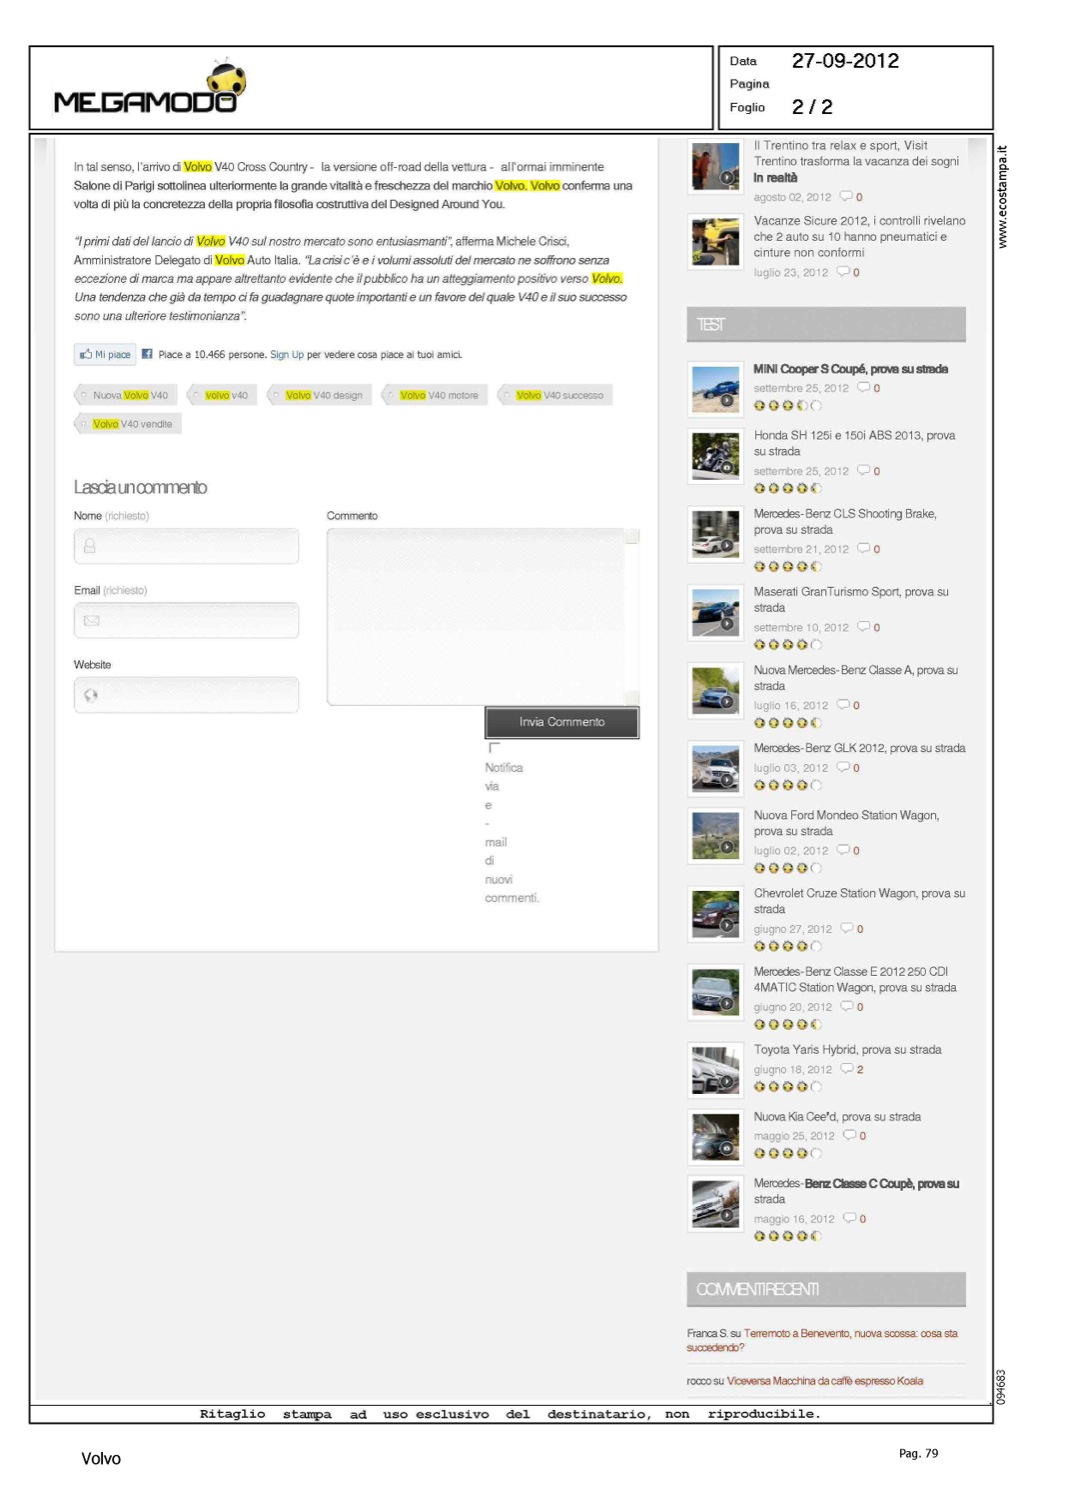Screen dimensions: 1069x1500
Task: Click the Megamodo logo
Action: 149,90
